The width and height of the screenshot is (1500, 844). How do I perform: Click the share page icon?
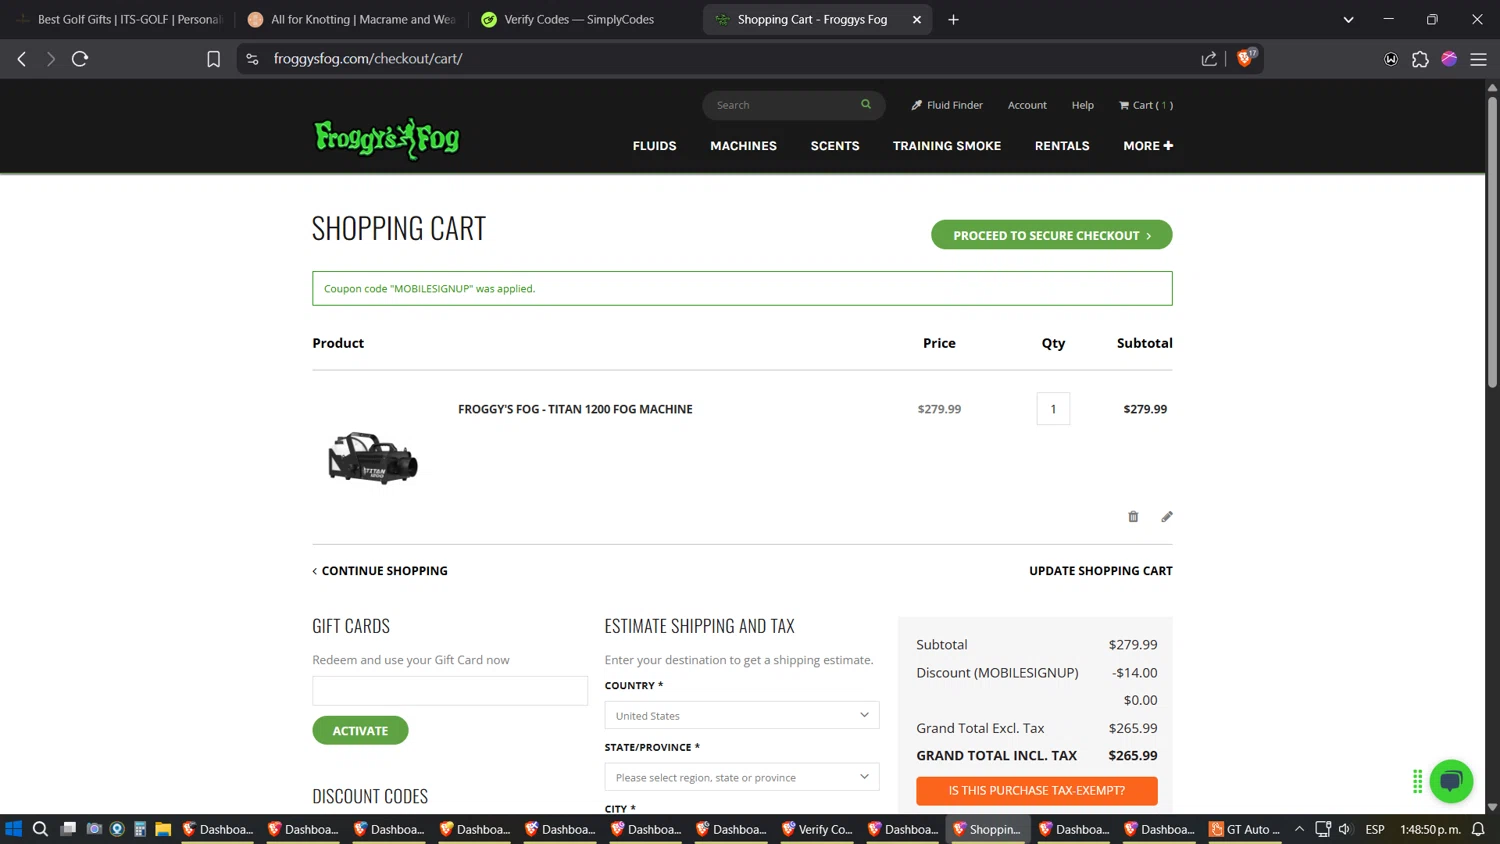pyautogui.click(x=1209, y=59)
